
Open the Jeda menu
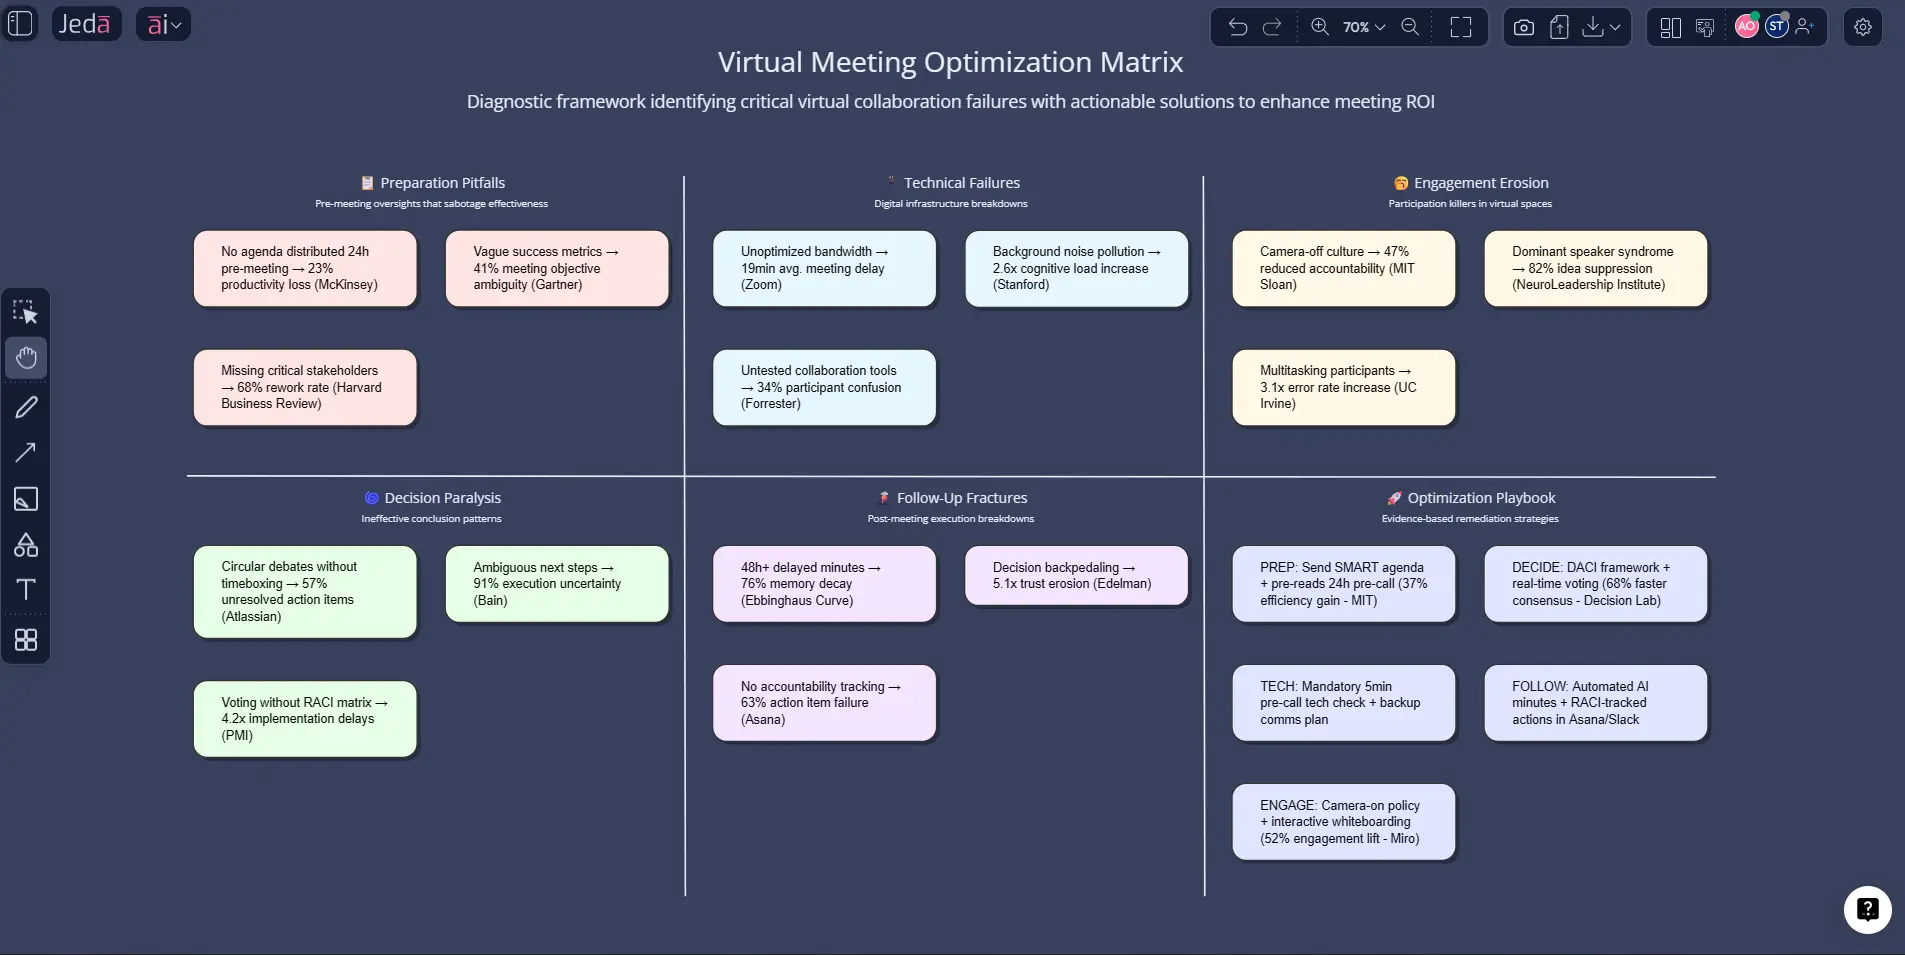[x=86, y=23]
